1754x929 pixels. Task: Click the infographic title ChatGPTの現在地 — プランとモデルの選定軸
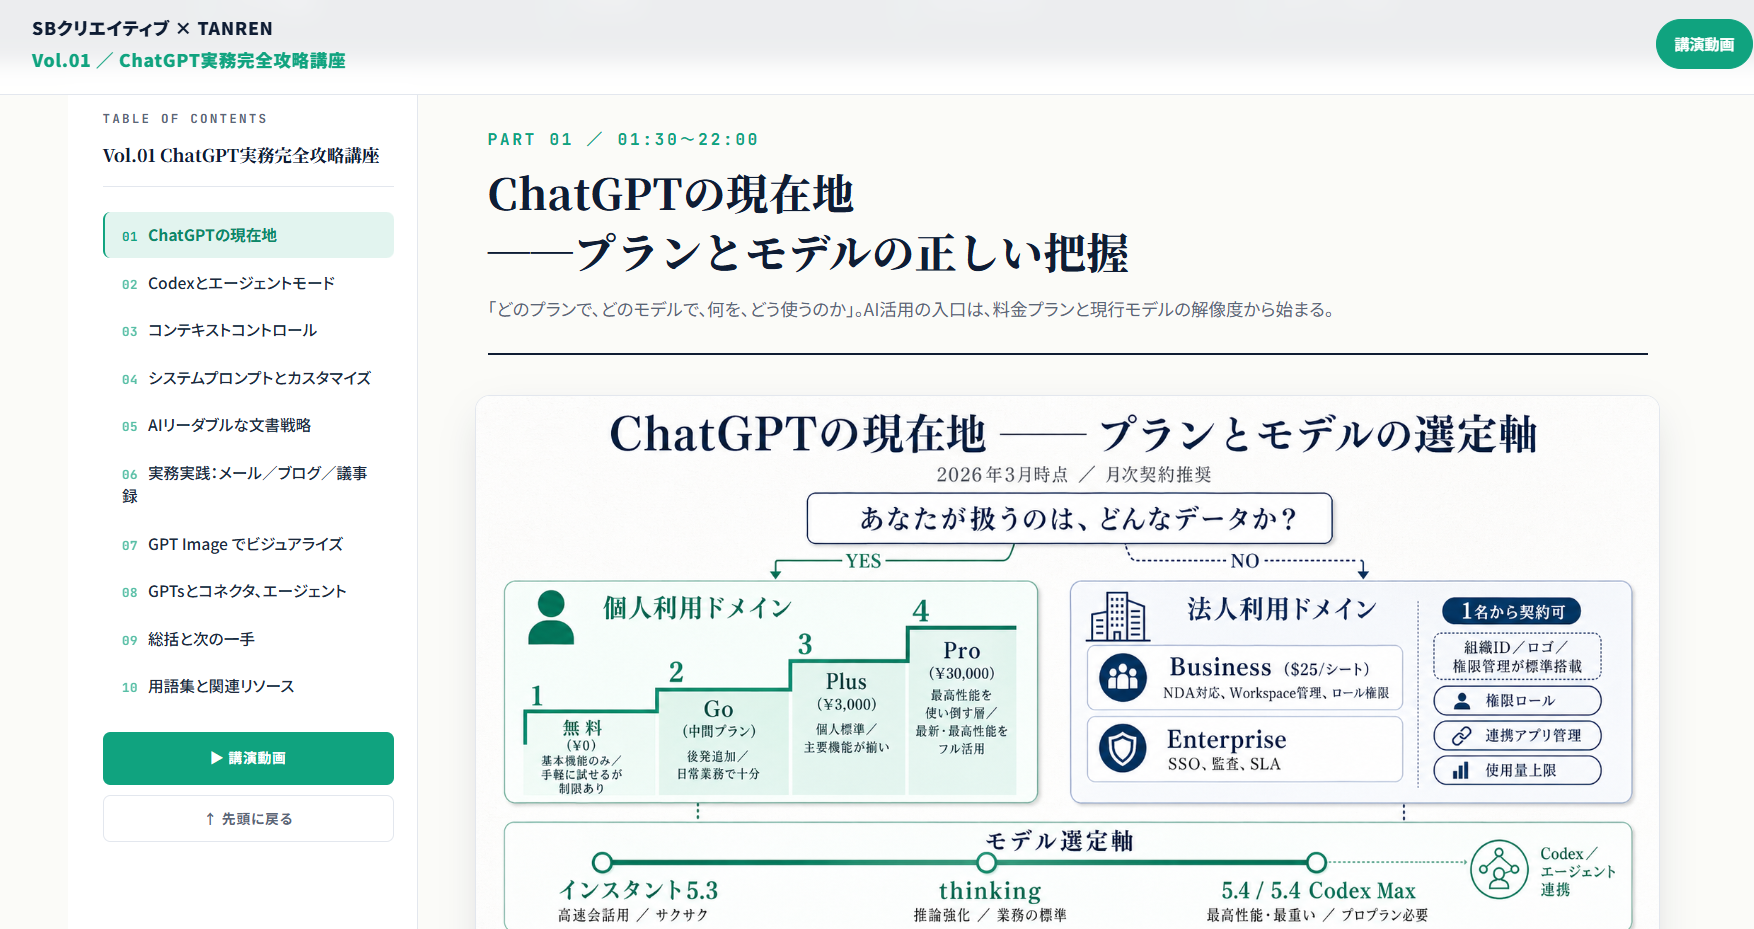tap(1073, 434)
